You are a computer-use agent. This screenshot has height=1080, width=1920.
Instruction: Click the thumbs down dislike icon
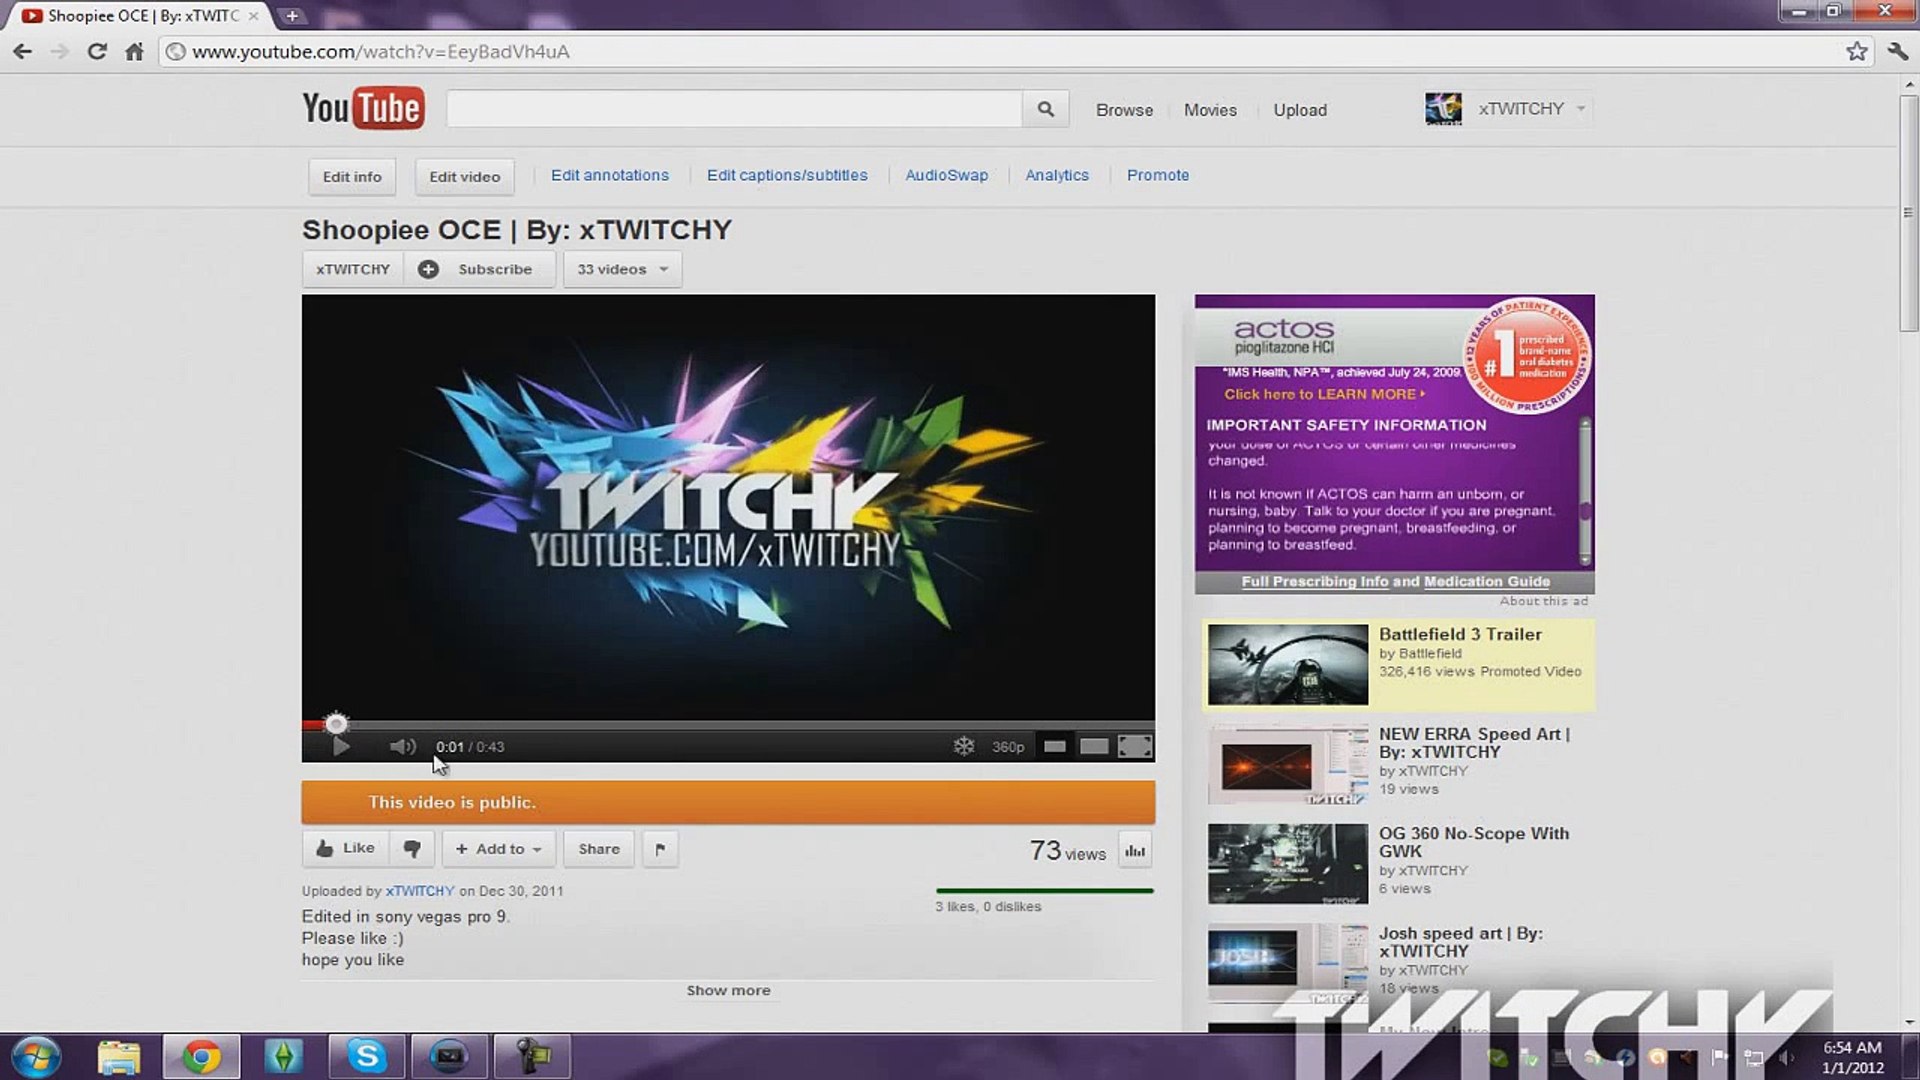point(412,848)
